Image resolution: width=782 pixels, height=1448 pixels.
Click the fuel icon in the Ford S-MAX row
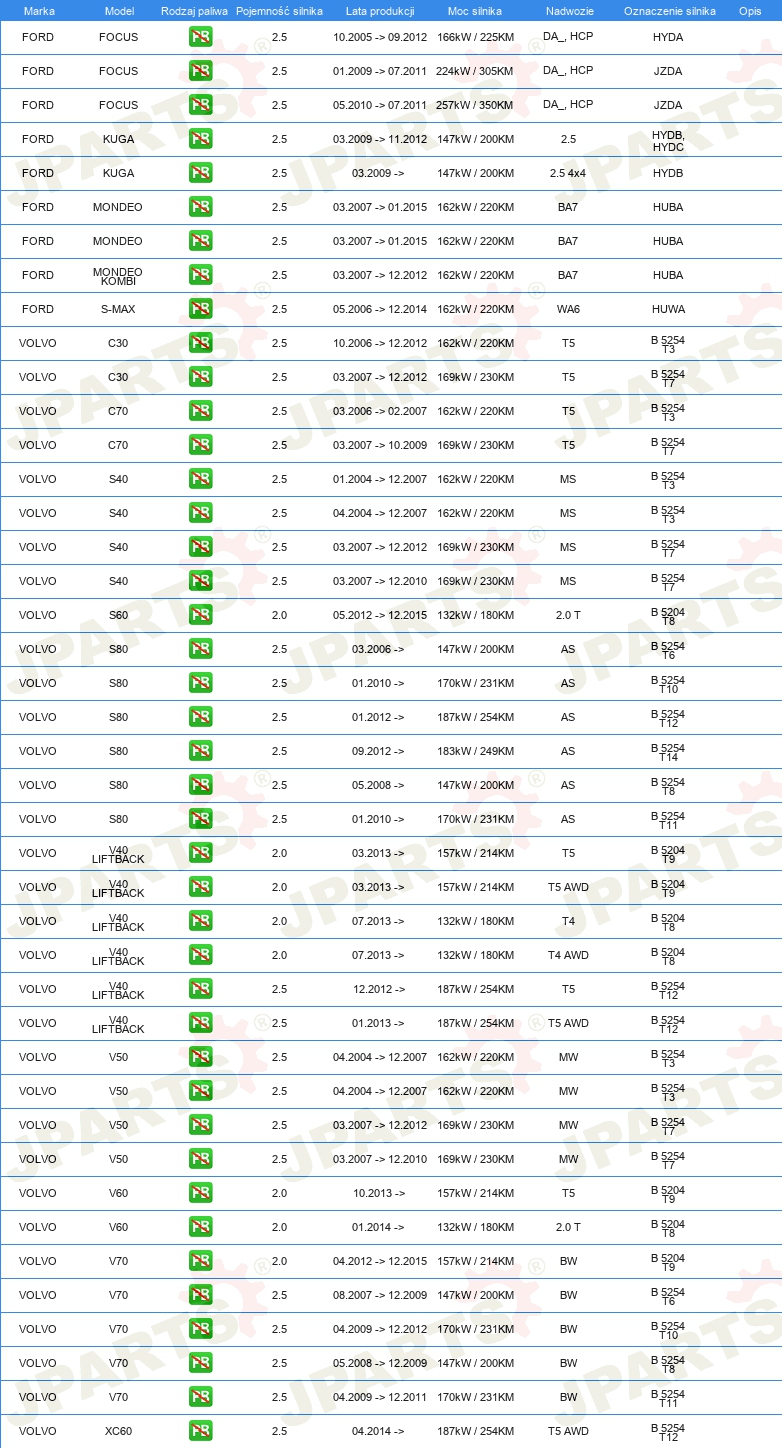[200, 309]
